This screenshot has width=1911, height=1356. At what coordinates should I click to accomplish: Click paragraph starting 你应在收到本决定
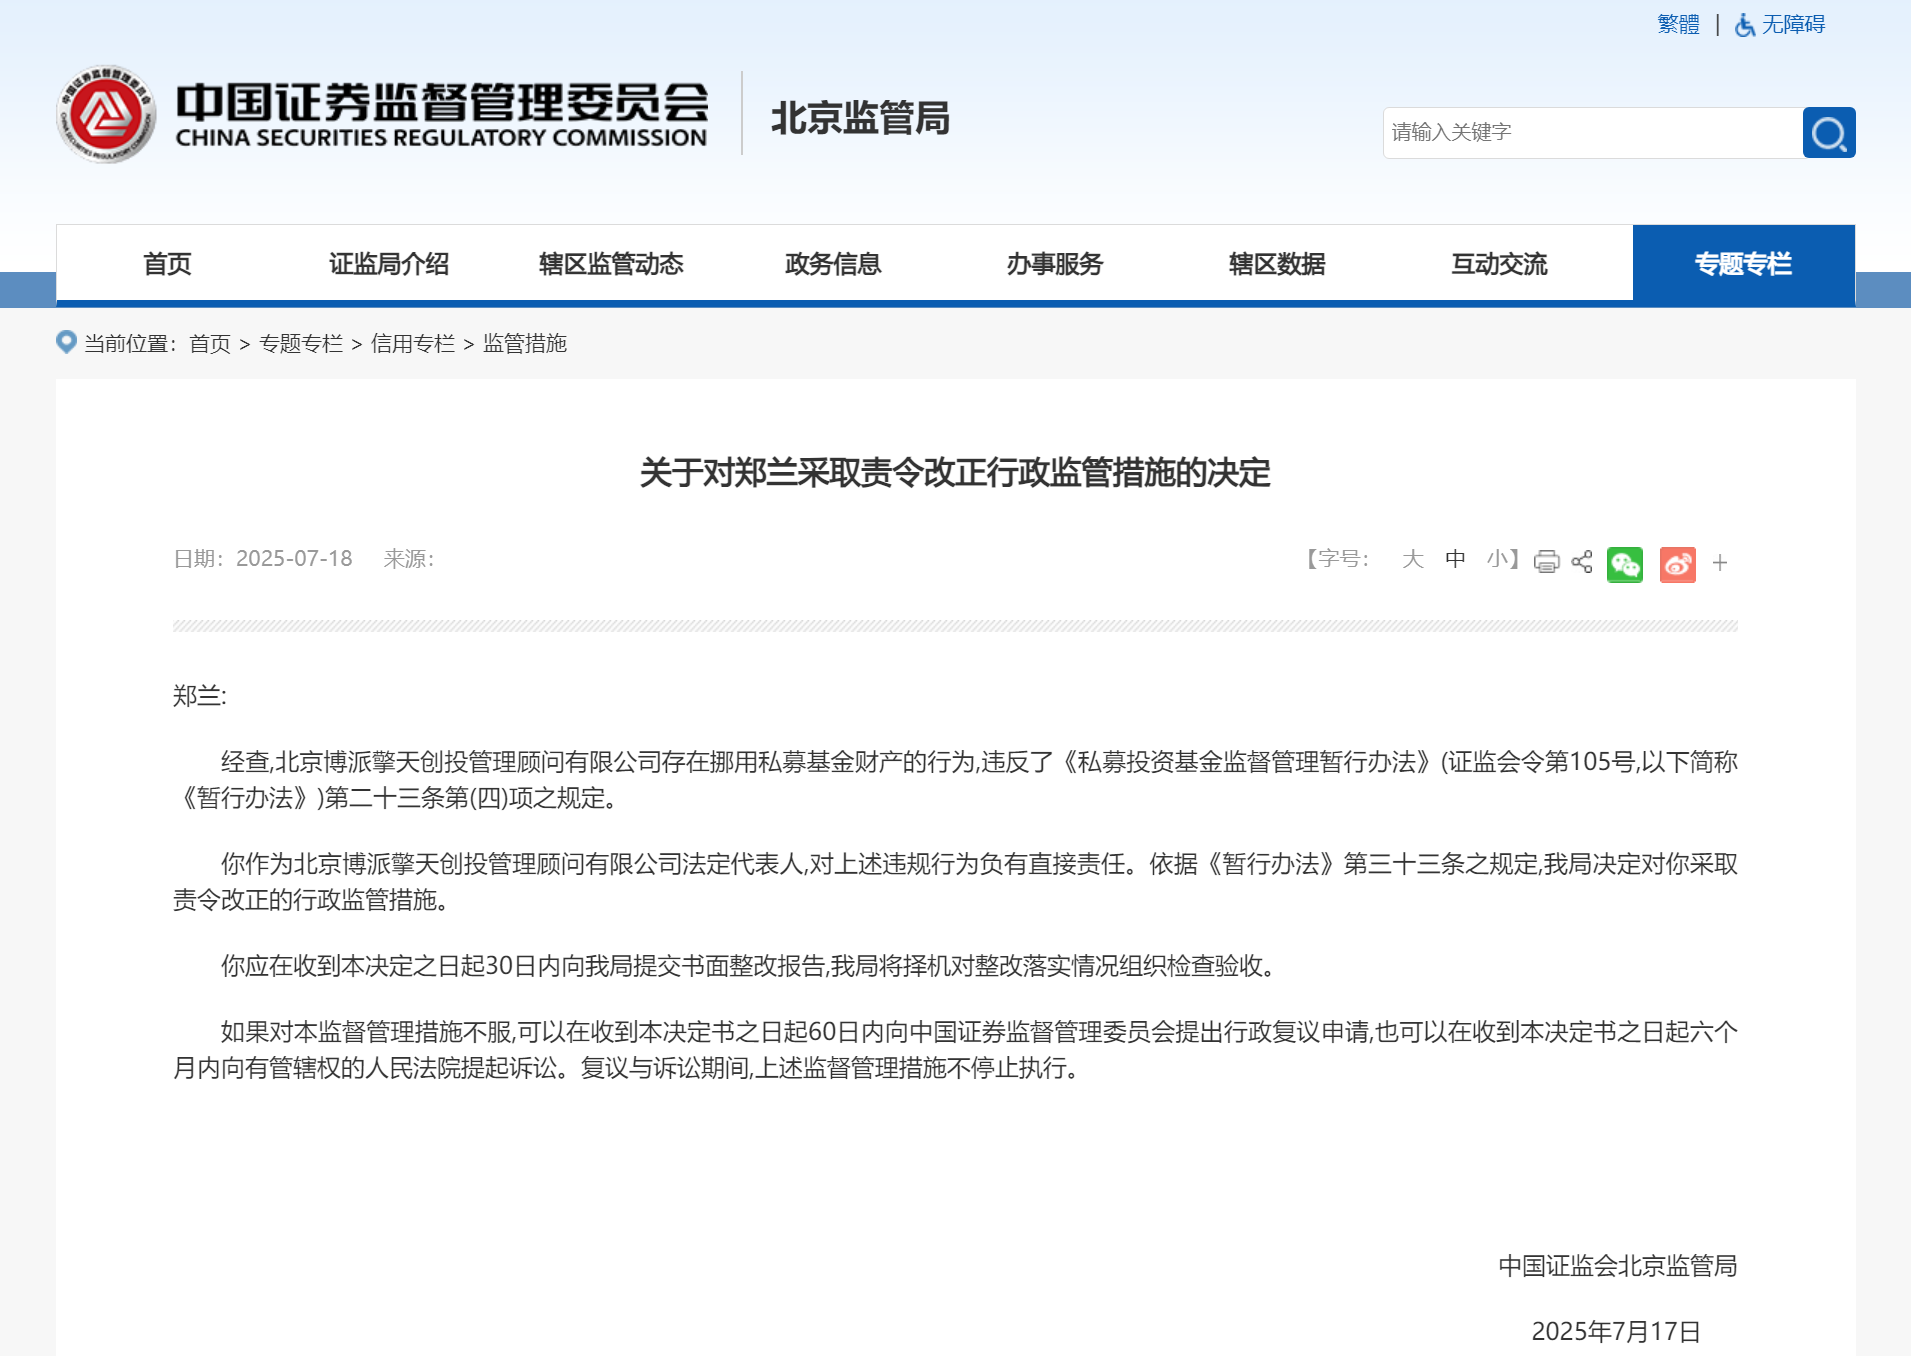pyautogui.click(x=750, y=966)
